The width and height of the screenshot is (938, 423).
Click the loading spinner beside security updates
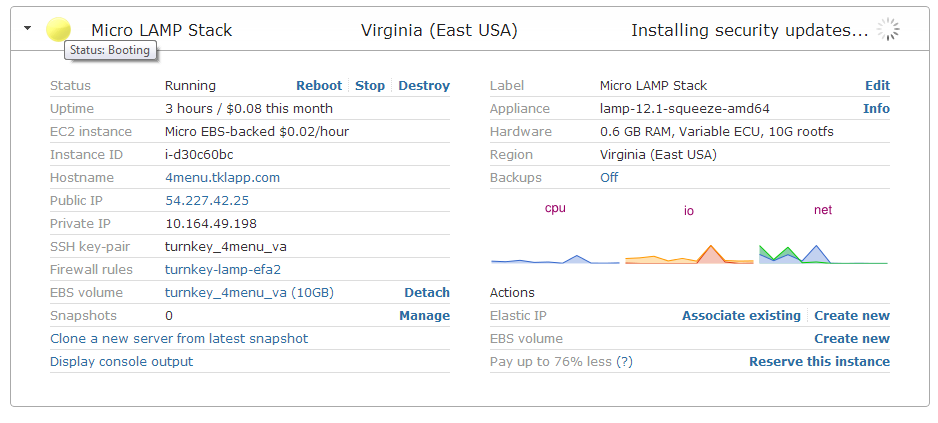click(887, 30)
